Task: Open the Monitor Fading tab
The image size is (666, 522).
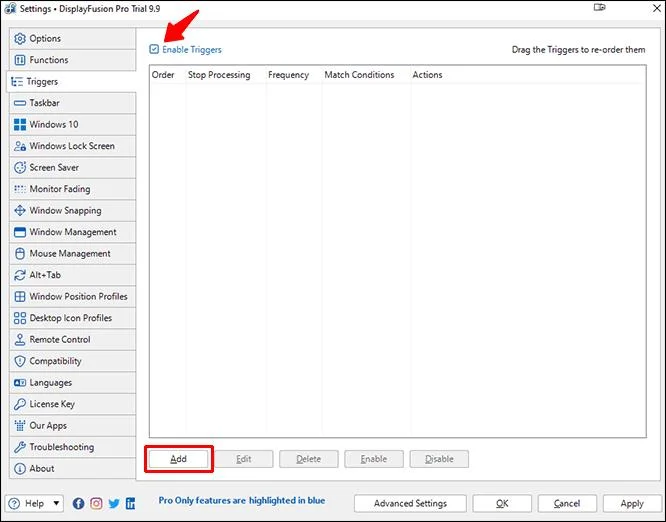Action: [73, 189]
